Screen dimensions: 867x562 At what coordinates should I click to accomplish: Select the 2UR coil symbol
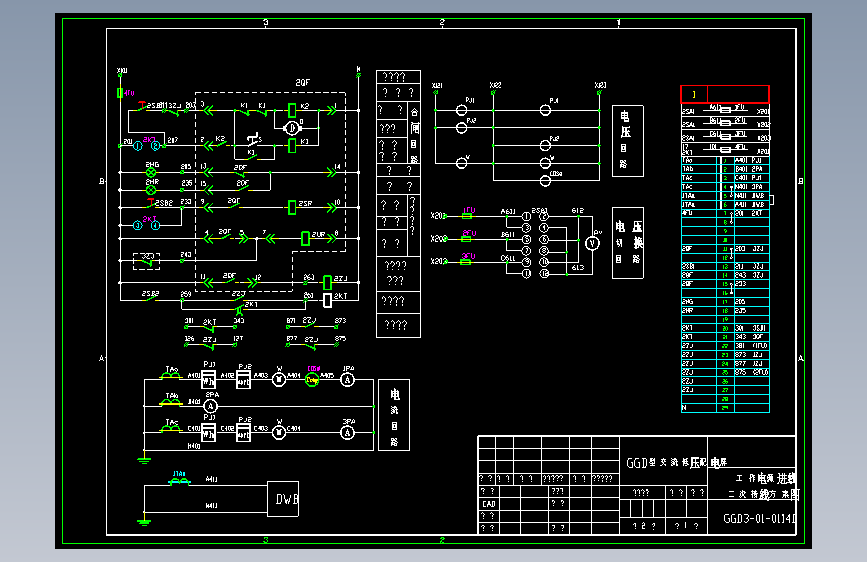[x=305, y=238]
